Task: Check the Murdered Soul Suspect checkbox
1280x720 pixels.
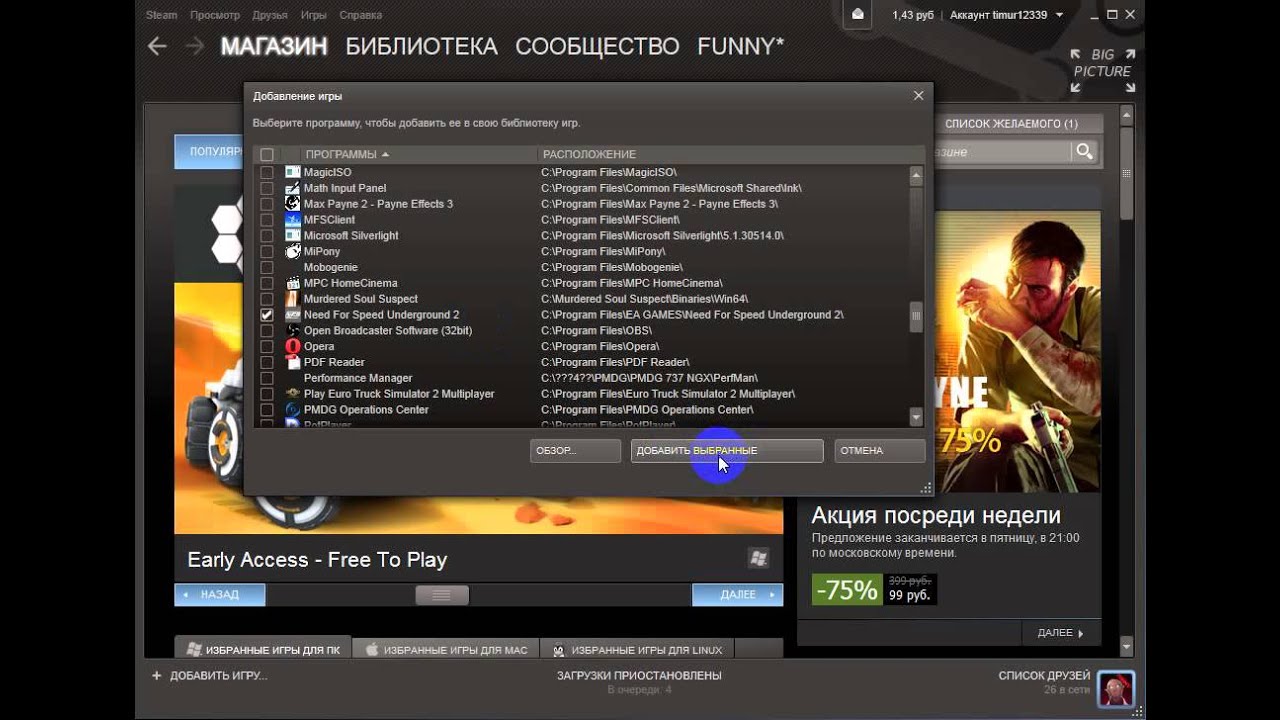Action: pos(267,299)
